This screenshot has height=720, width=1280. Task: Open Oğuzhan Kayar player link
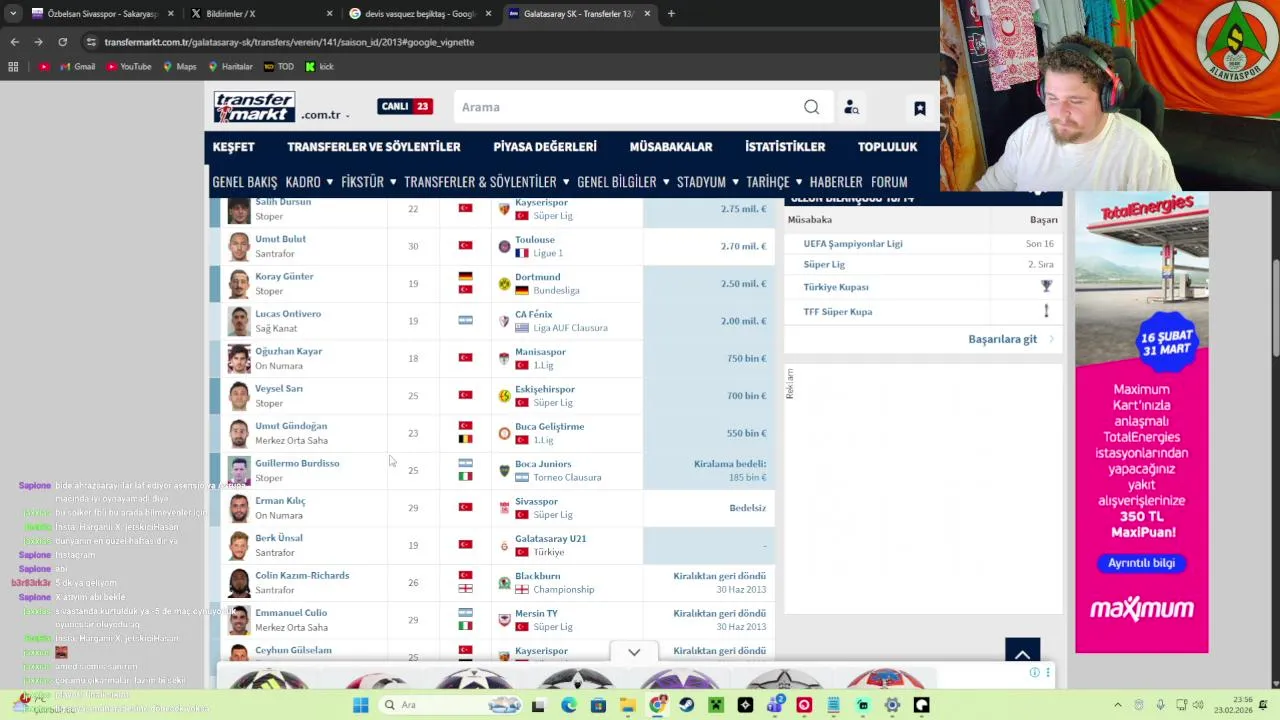(x=288, y=351)
